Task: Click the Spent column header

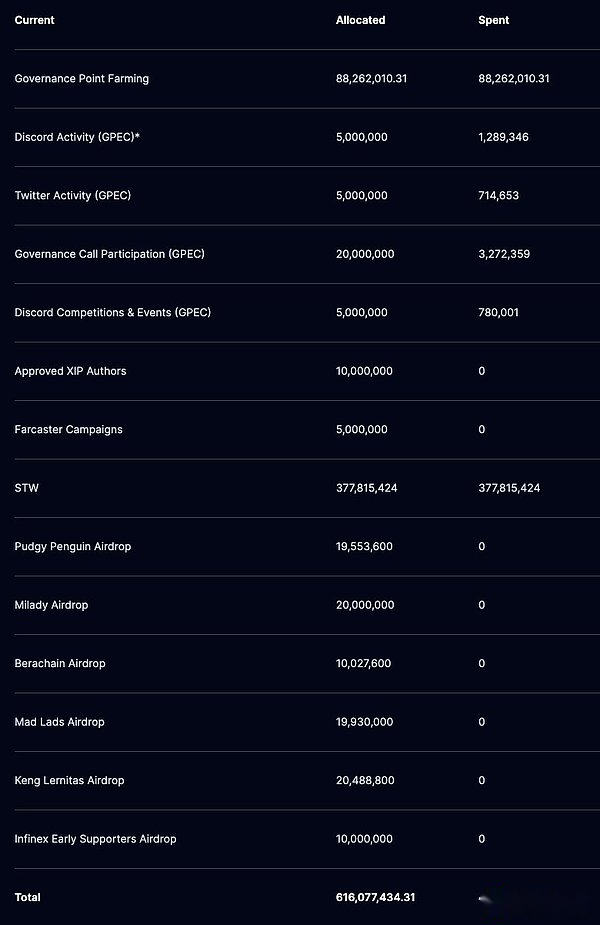Action: tap(493, 20)
